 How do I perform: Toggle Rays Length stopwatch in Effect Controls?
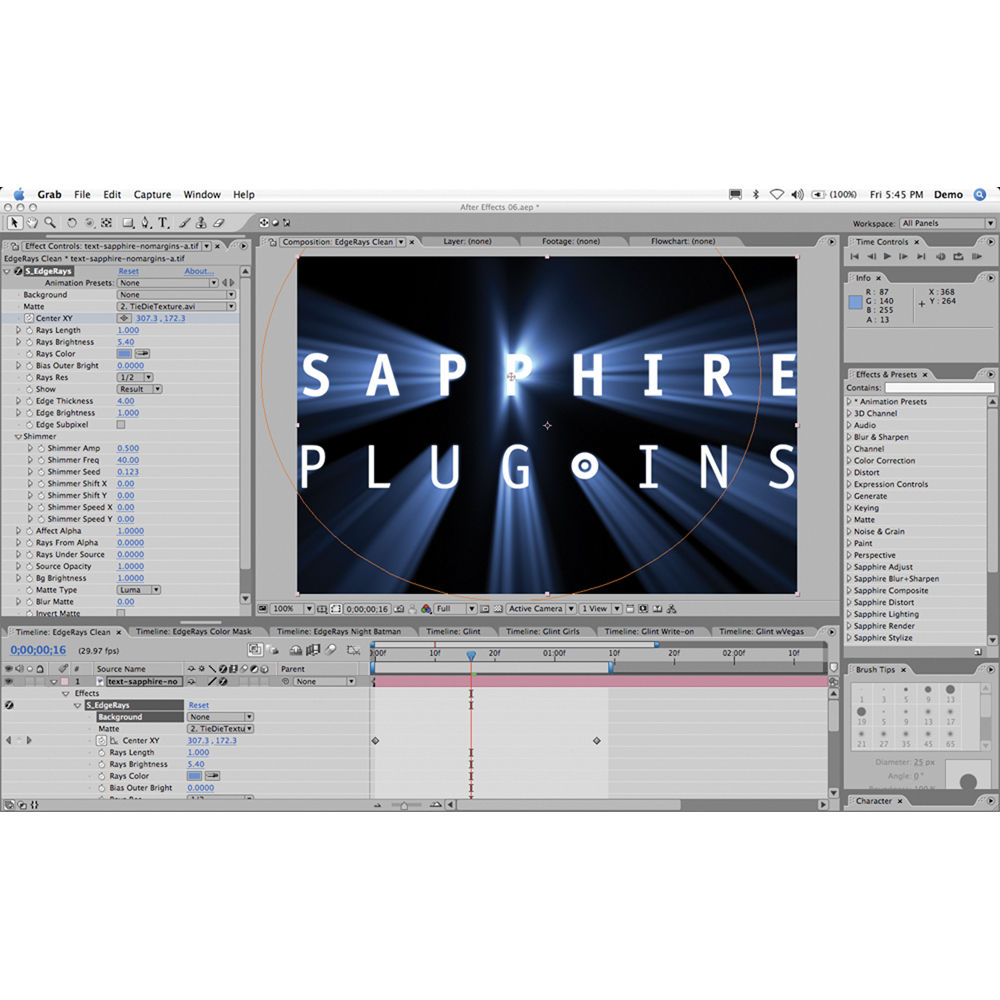tap(29, 330)
